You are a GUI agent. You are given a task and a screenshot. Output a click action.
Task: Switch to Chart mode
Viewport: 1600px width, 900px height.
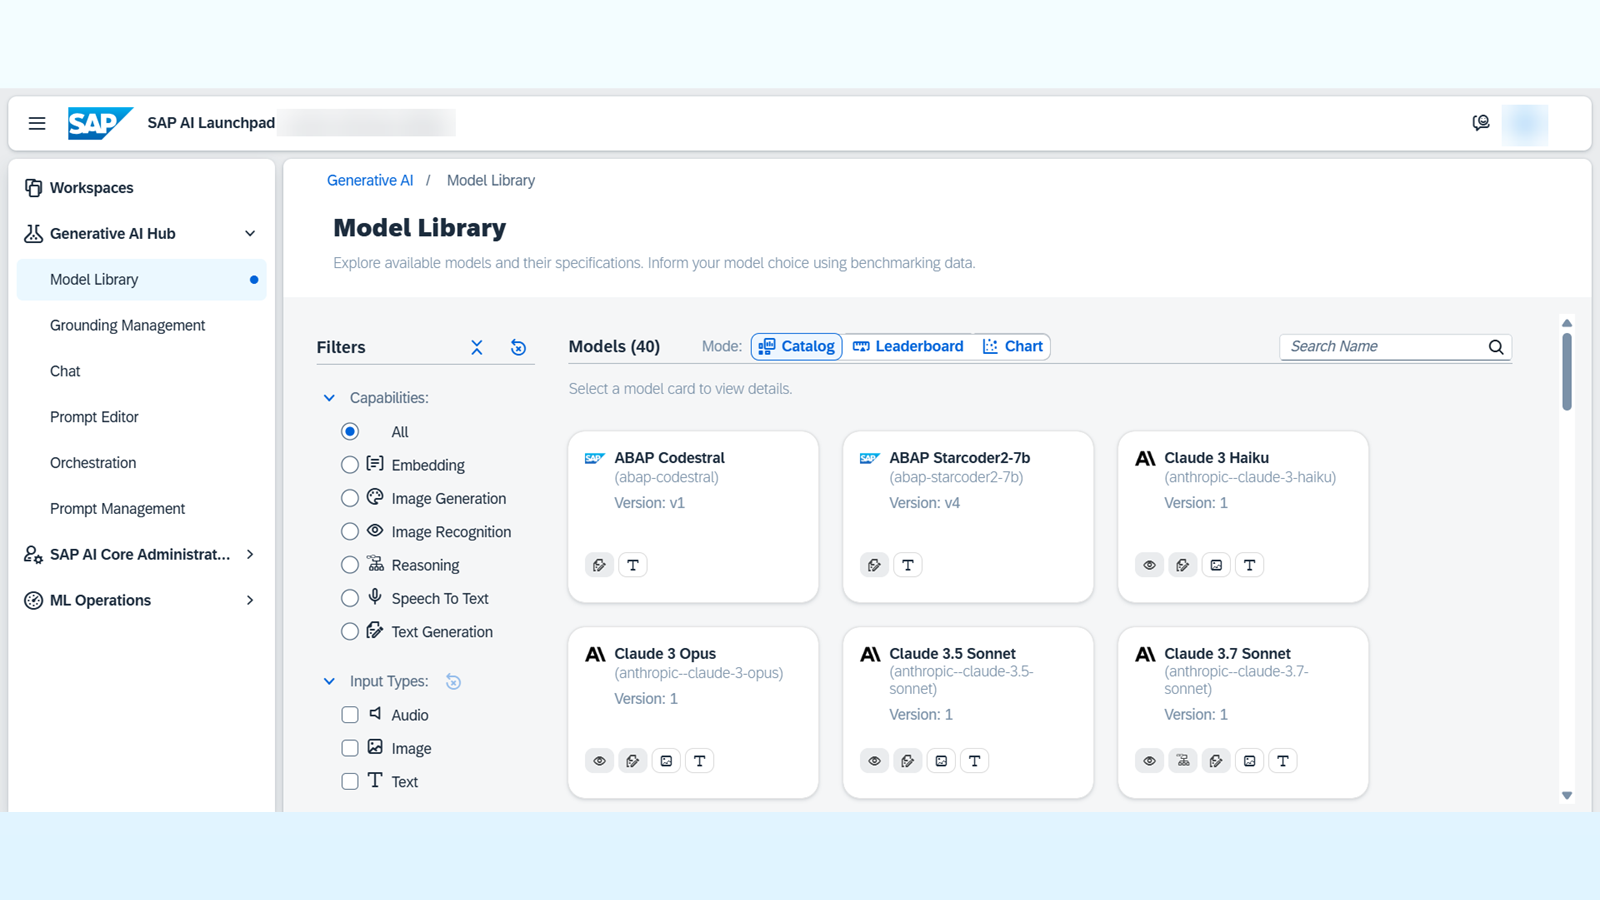click(x=1013, y=347)
